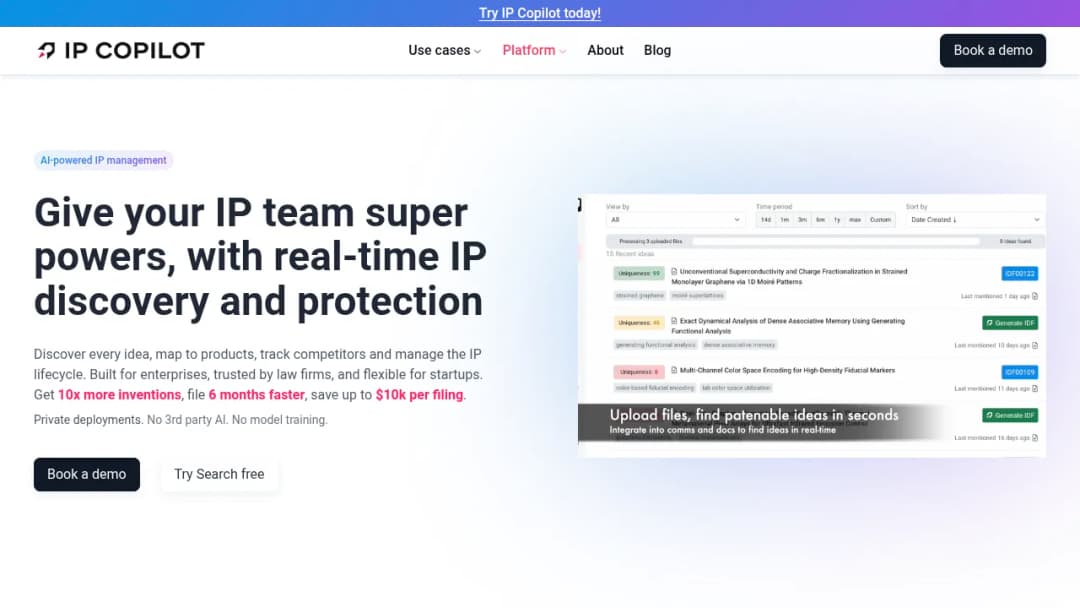Click the 'generating functional analysis' tag

pyautogui.click(x=655, y=345)
